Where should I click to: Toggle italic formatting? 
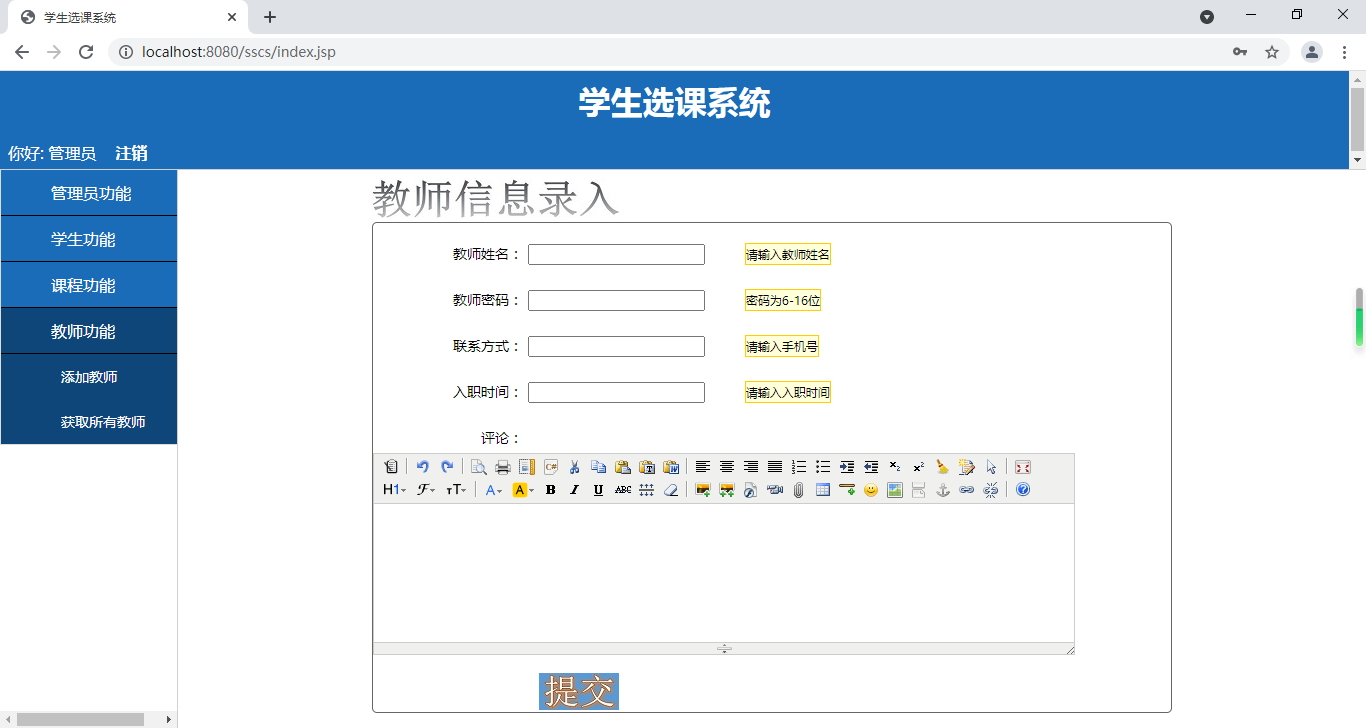tap(575, 490)
